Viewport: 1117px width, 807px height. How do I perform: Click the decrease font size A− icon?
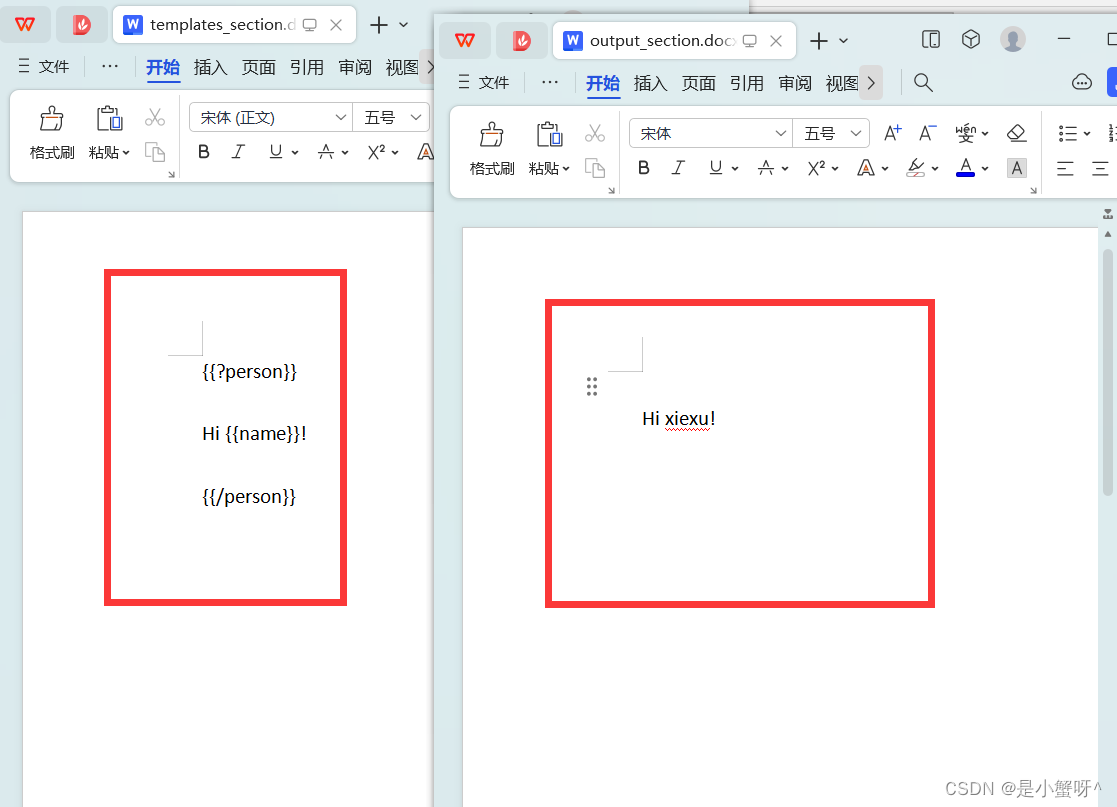coord(928,130)
